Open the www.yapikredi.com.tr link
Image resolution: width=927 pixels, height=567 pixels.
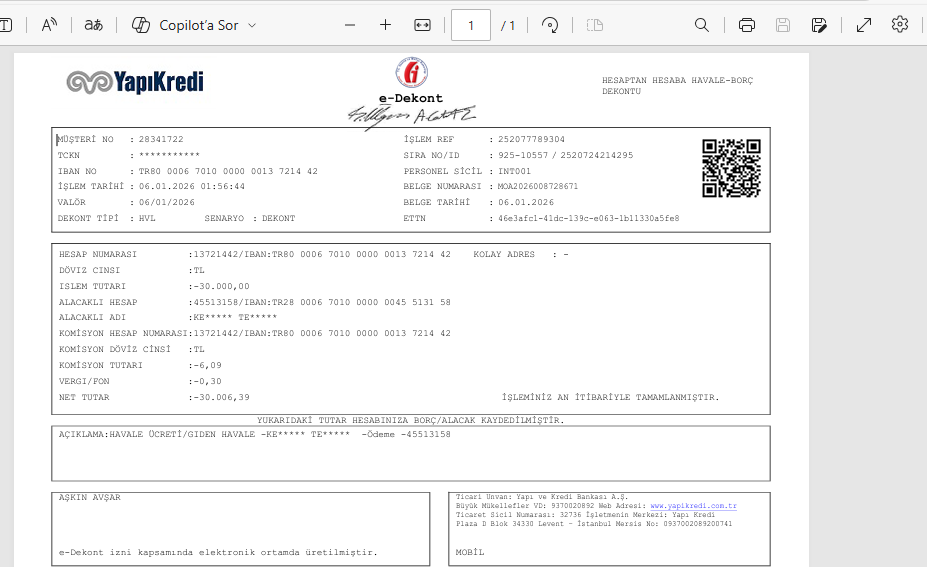pyautogui.click(x=693, y=506)
